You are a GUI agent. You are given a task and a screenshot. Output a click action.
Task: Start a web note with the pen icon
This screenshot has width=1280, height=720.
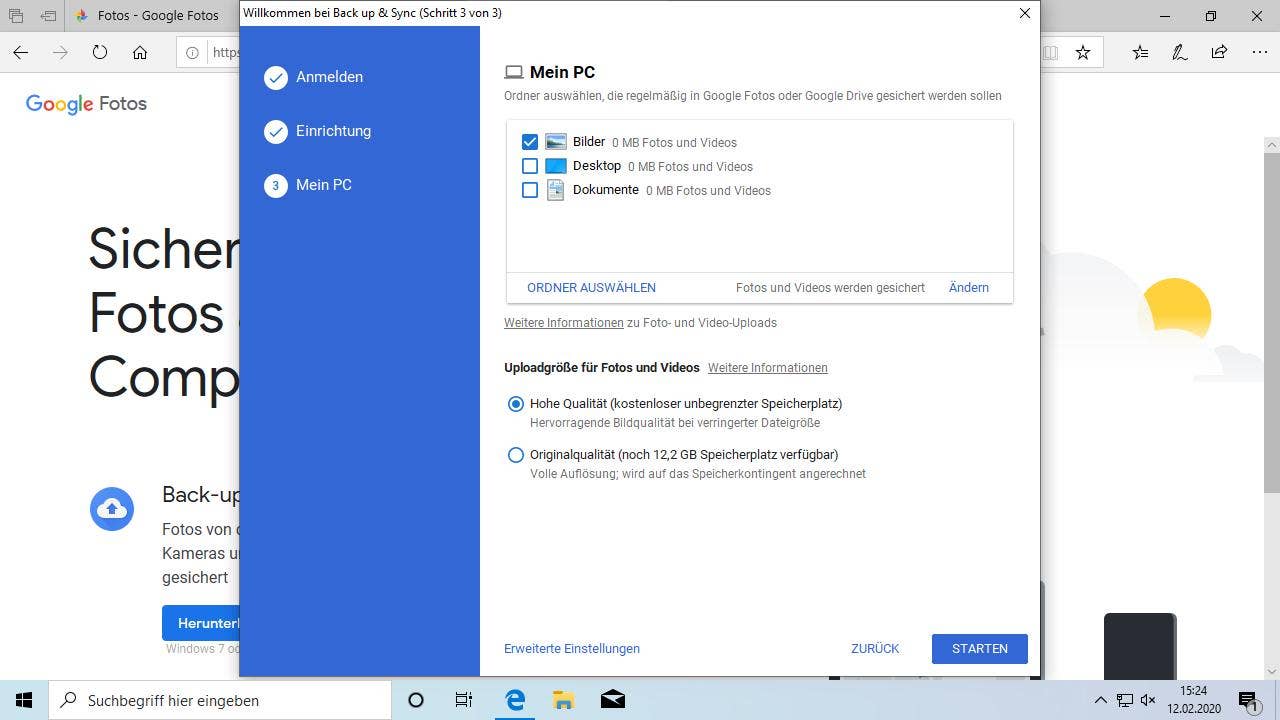(x=1180, y=52)
